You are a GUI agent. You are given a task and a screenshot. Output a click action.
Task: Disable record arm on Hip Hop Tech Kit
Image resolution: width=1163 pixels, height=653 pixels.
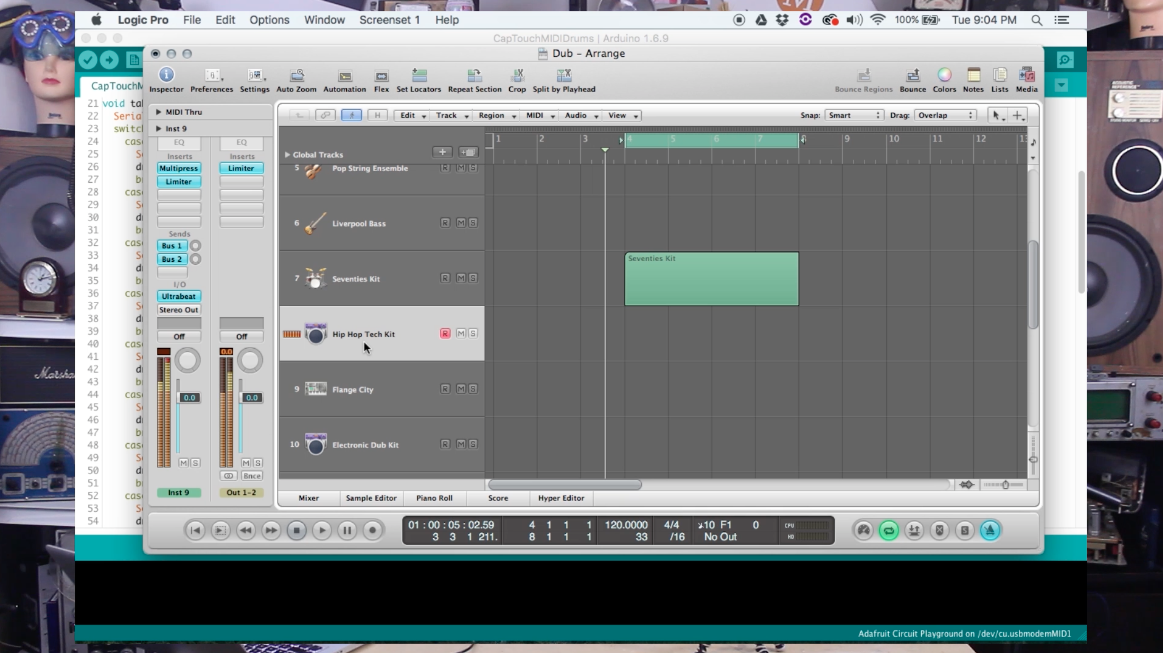445,333
